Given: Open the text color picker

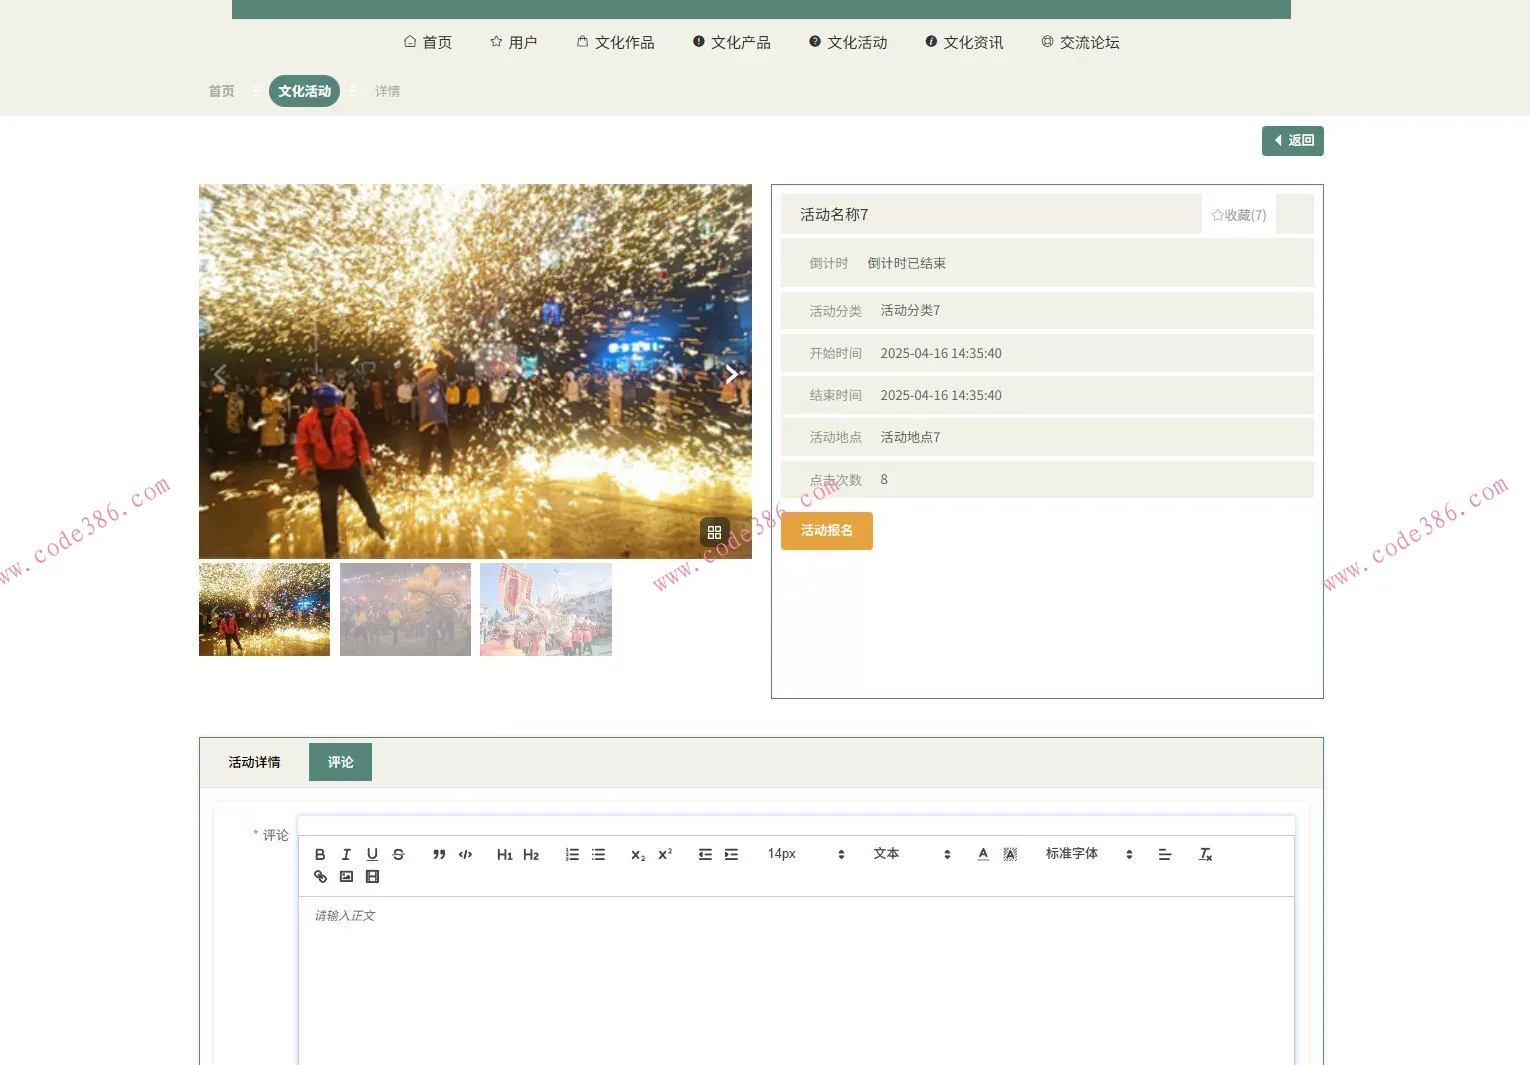Looking at the screenshot, I should [x=983, y=855].
